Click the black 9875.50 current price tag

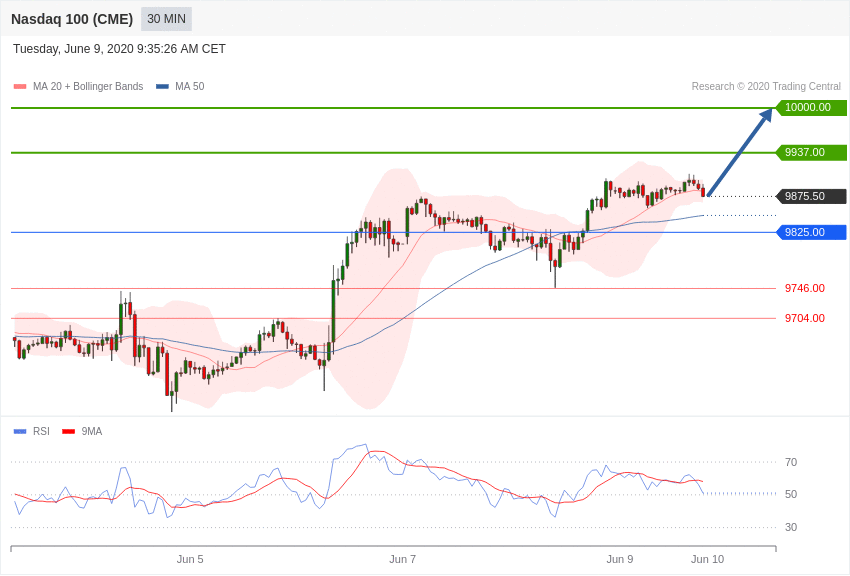tap(810, 196)
